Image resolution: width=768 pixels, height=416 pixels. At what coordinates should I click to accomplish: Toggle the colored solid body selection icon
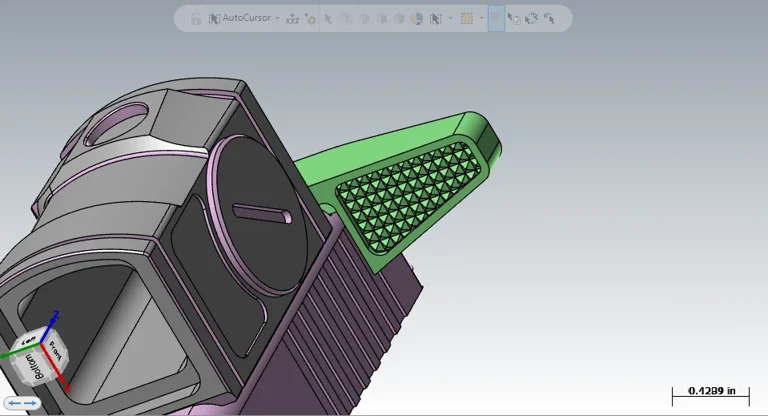417,18
